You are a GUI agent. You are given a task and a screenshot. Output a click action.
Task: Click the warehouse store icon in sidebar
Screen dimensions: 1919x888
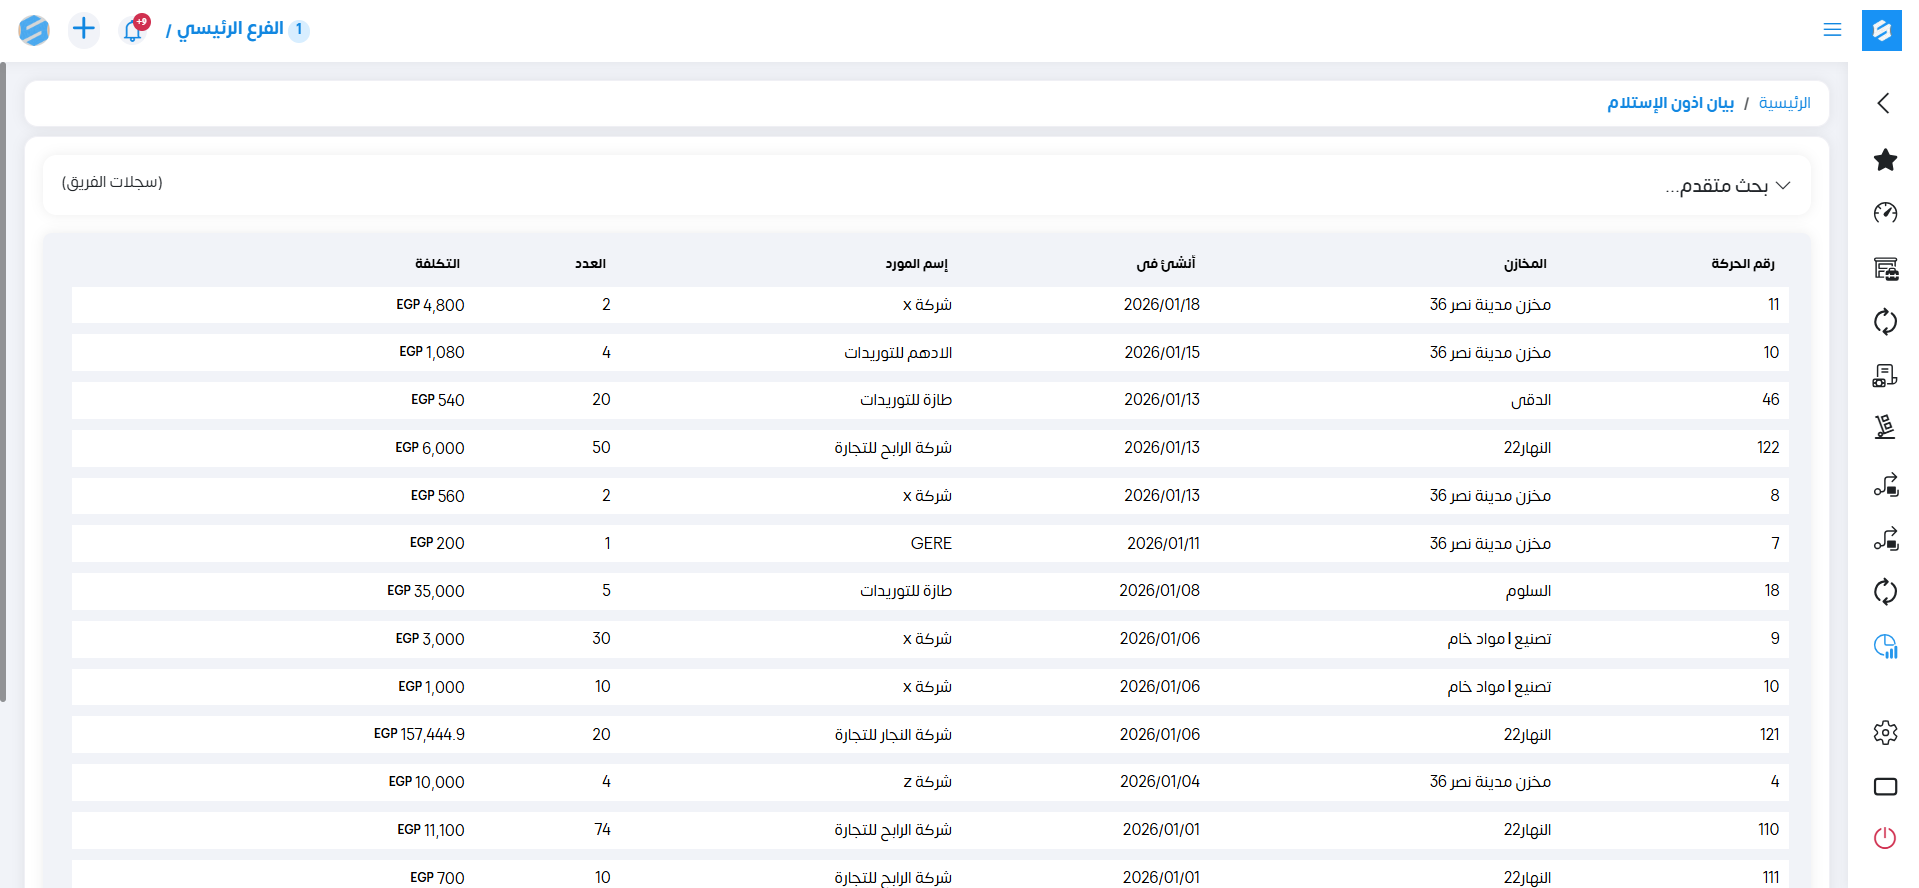[x=1885, y=268]
